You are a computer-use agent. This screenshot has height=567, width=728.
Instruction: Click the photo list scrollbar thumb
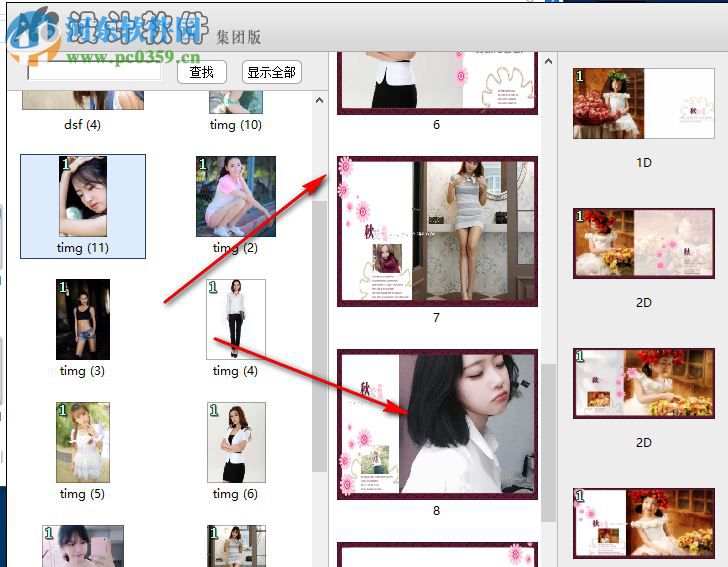[x=319, y=336]
